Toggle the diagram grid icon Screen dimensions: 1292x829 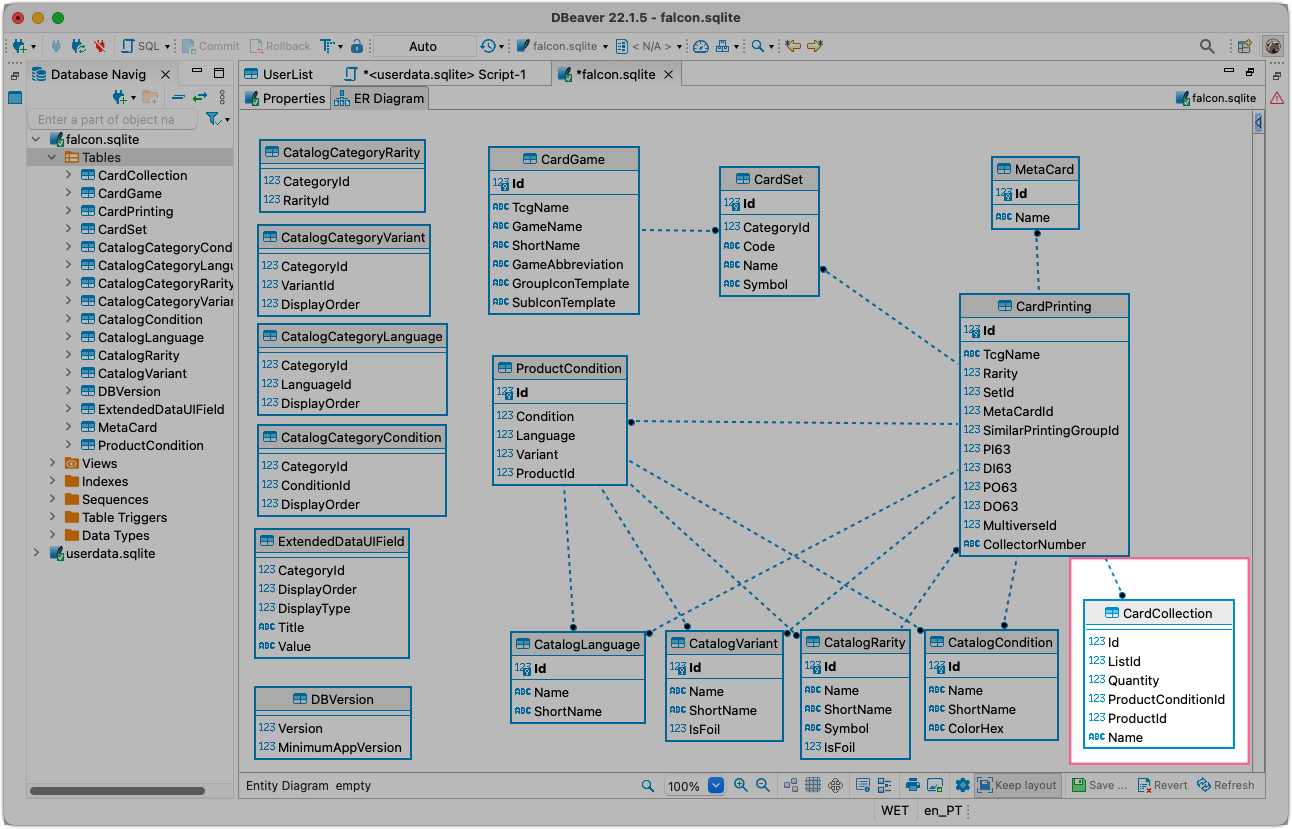[x=813, y=786]
